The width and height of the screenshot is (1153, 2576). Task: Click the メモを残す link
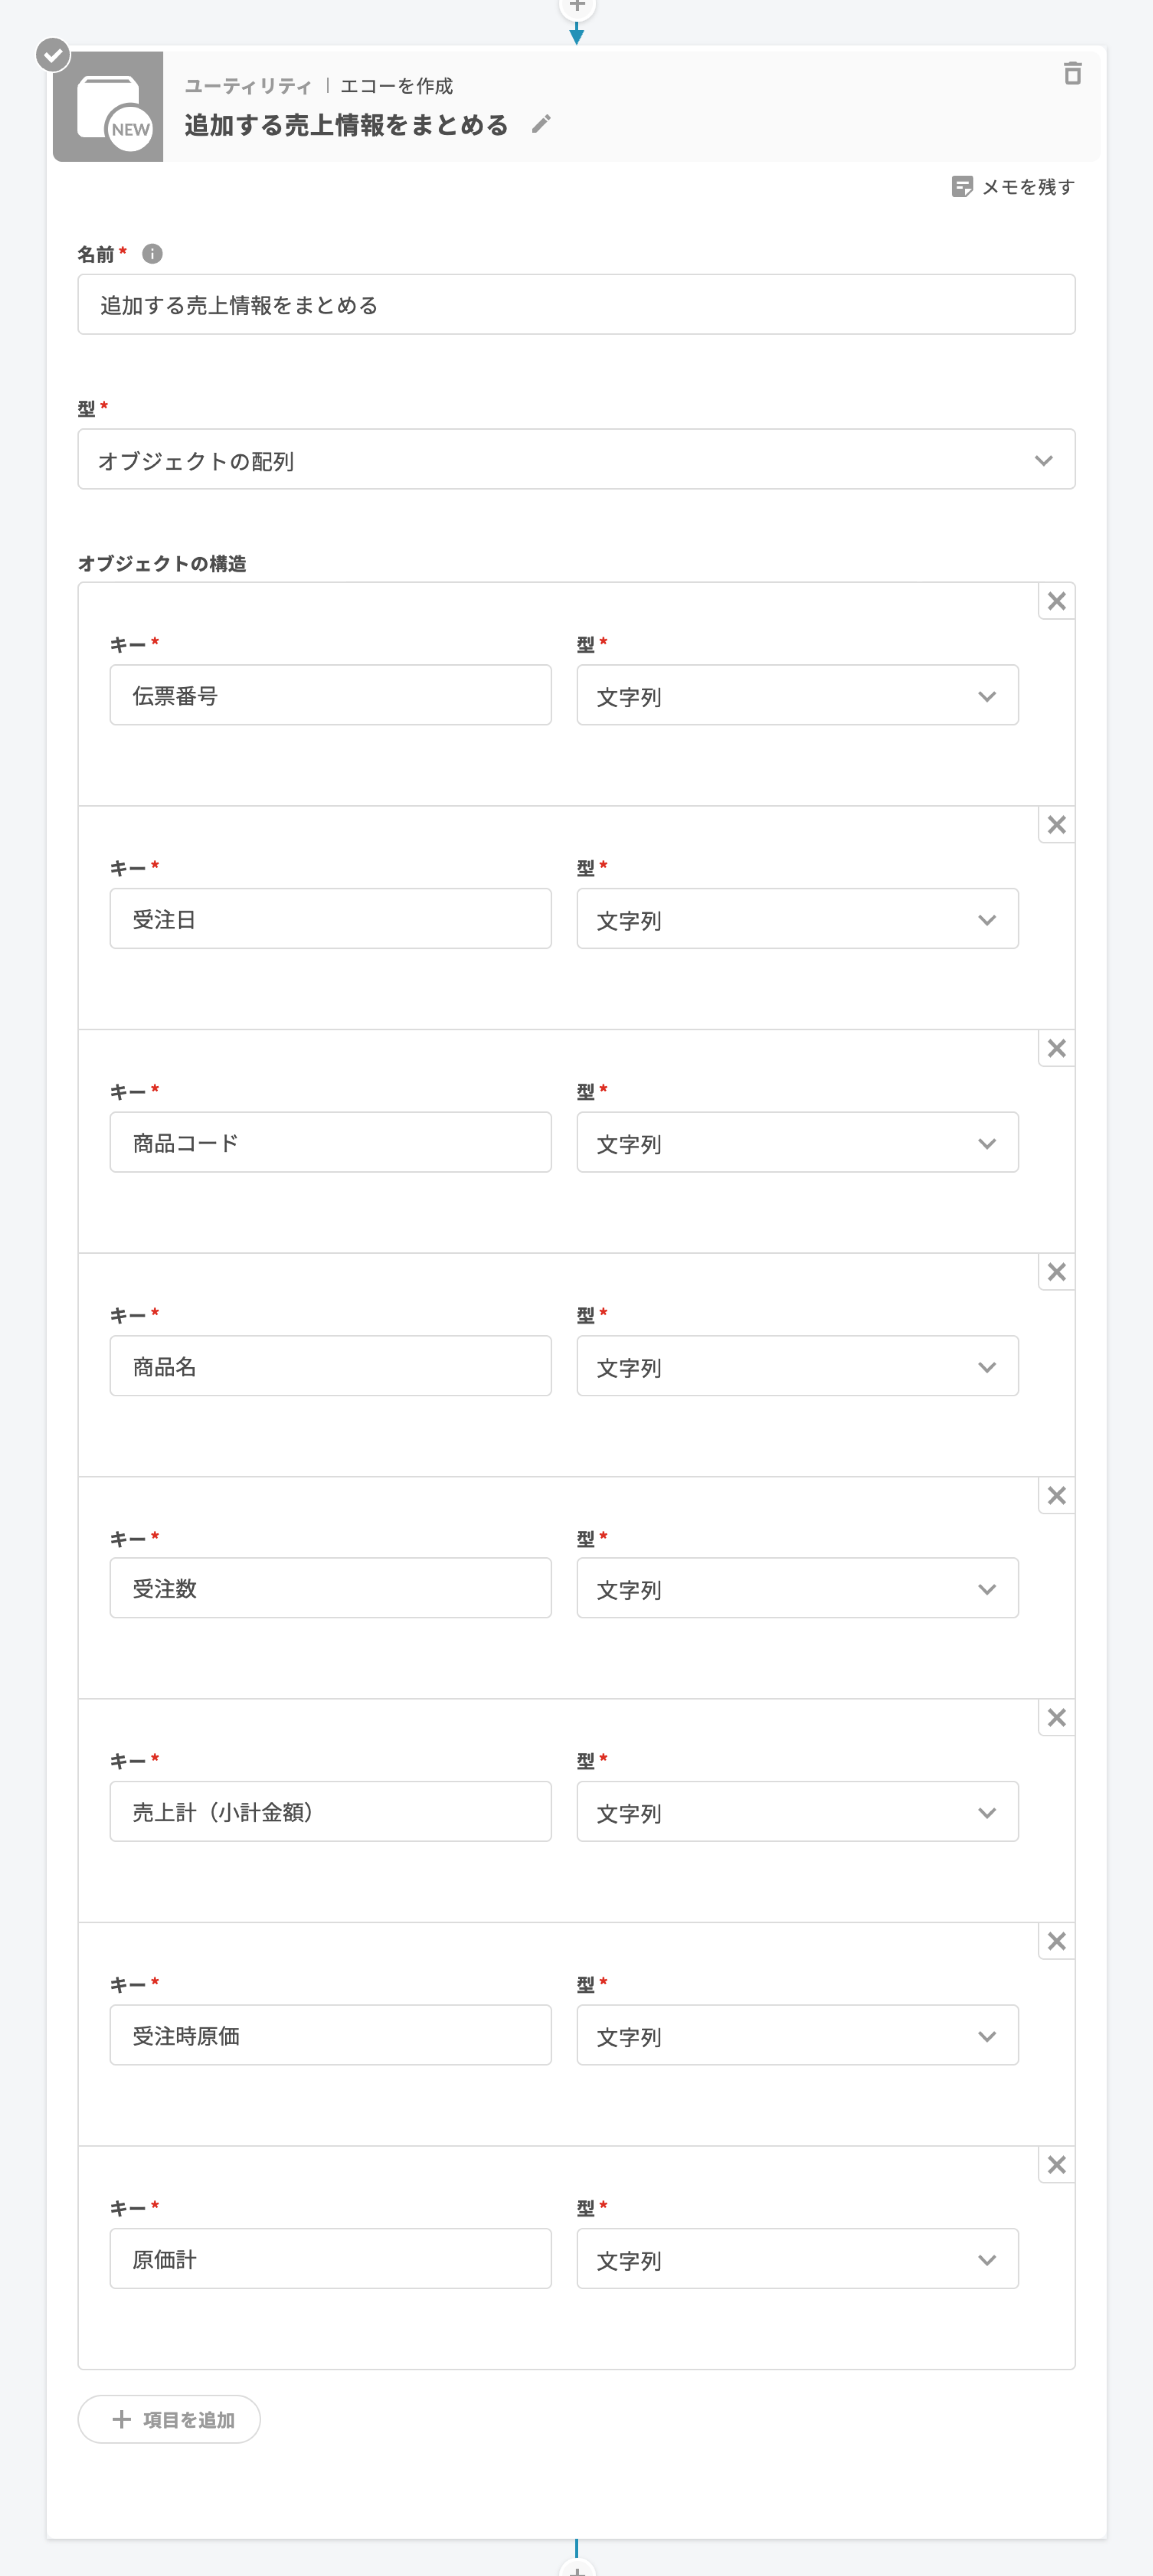[x=1027, y=187]
